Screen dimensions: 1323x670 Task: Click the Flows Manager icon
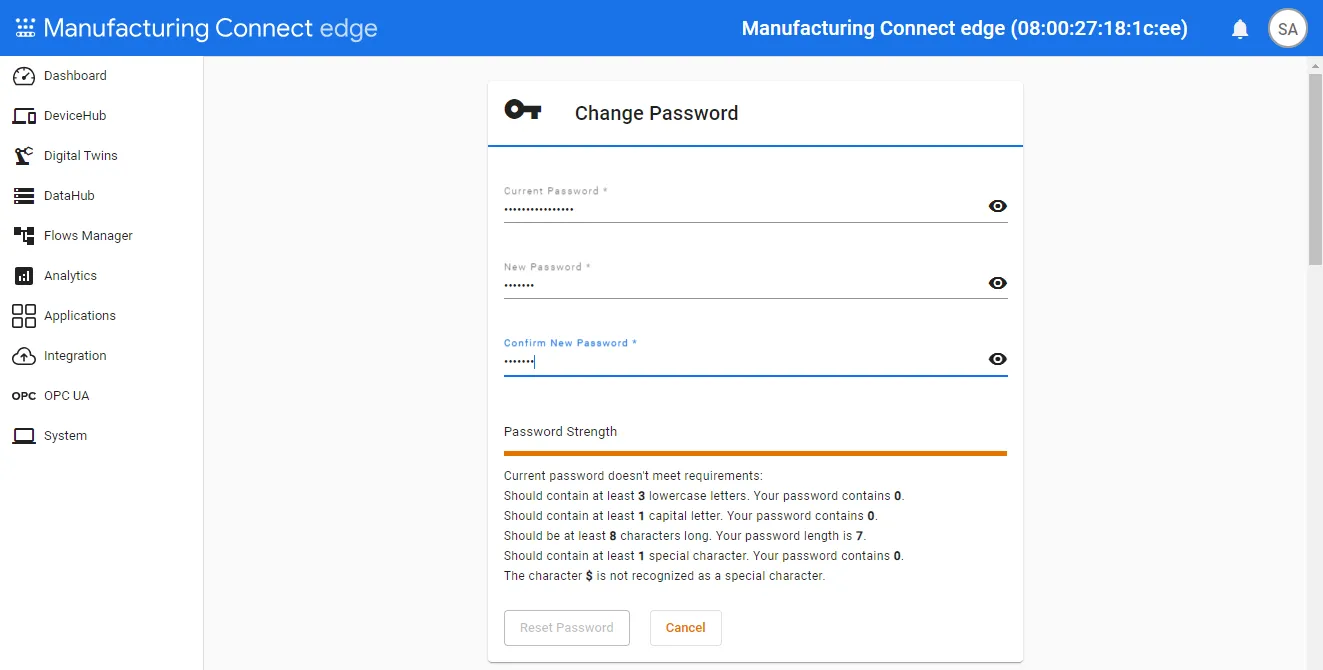[x=24, y=236]
